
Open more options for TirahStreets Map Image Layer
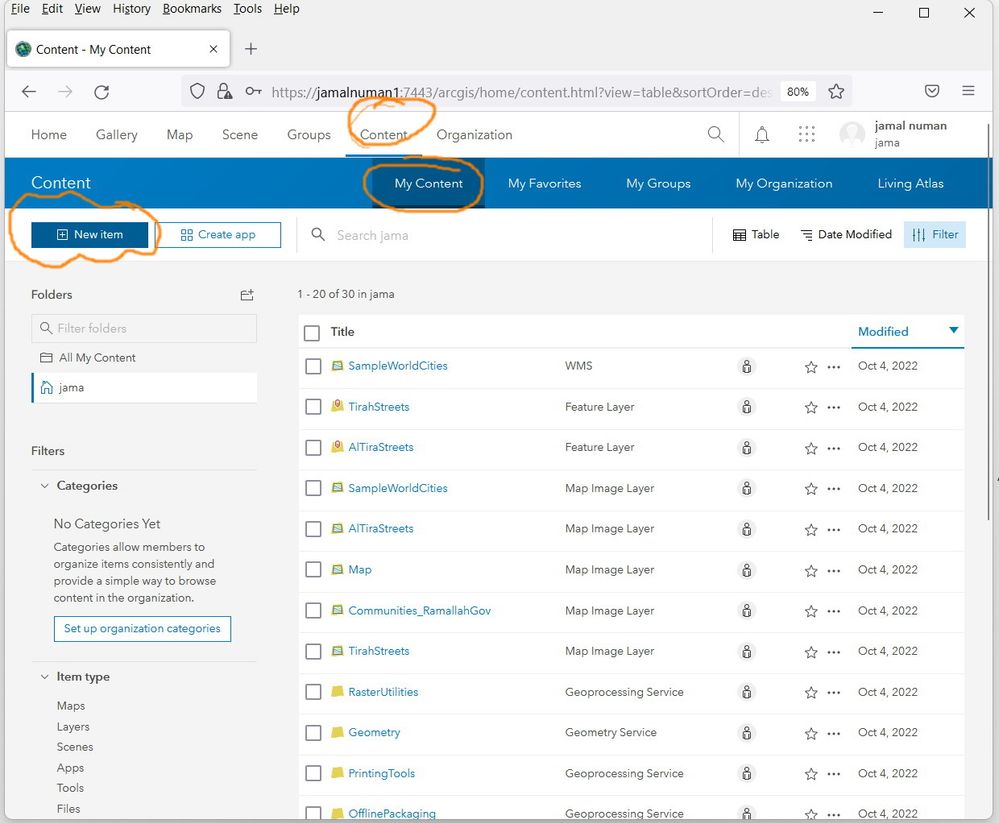[x=833, y=652]
